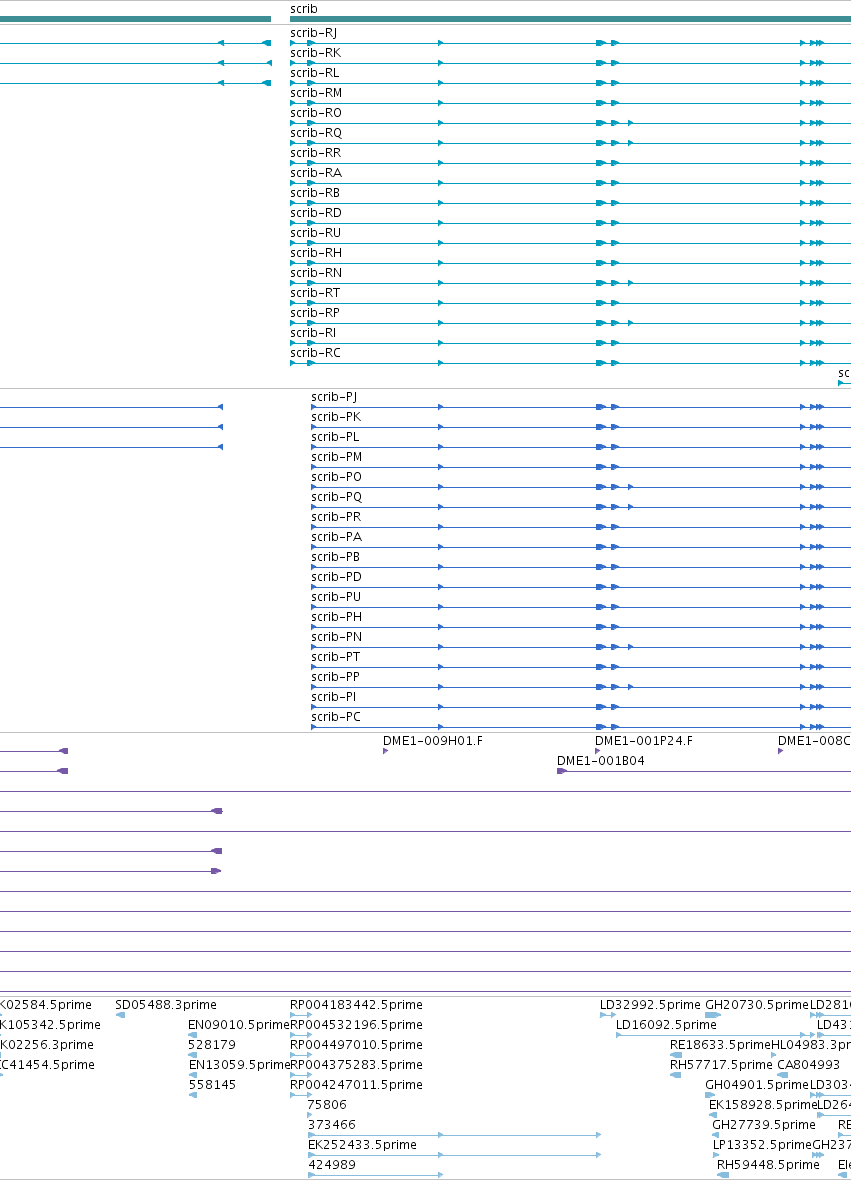
Task: Select transcript scrib-RO label
Action: click(x=316, y=113)
